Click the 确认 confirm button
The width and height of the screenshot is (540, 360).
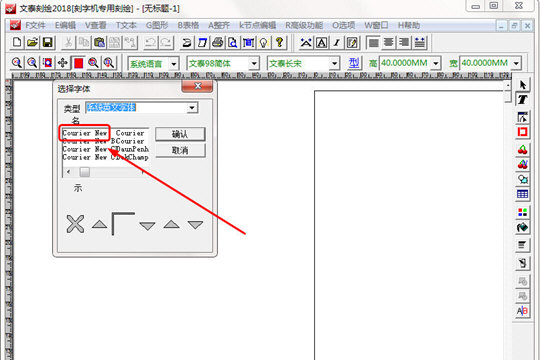tap(180, 134)
